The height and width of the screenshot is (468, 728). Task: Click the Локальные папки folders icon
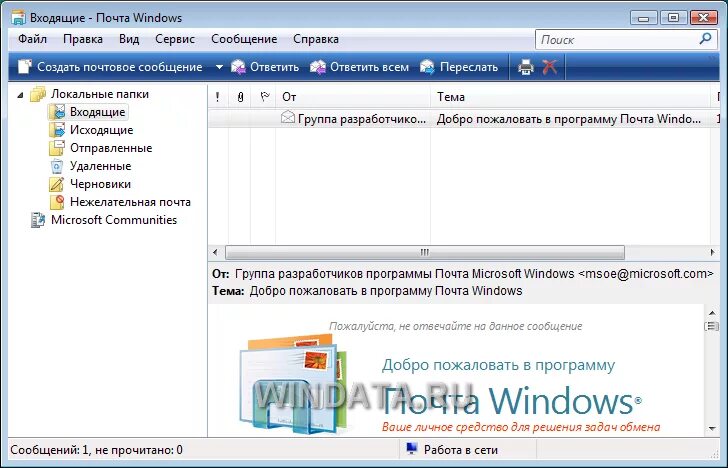coord(38,94)
